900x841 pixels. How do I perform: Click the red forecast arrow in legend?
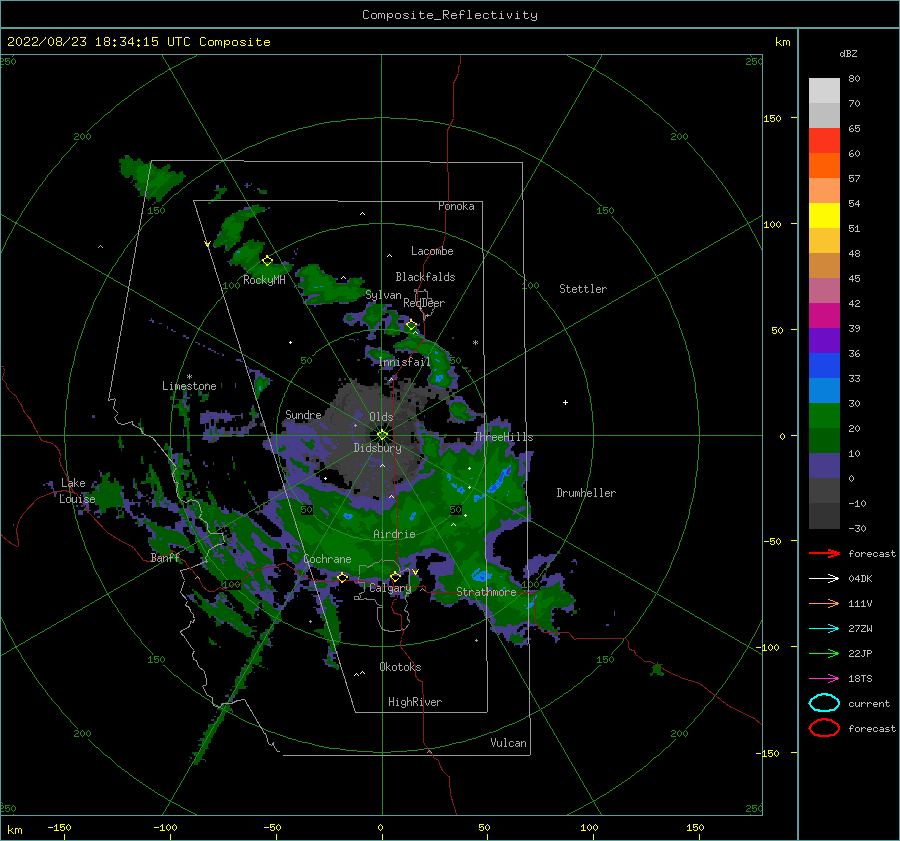pos(824,553)
